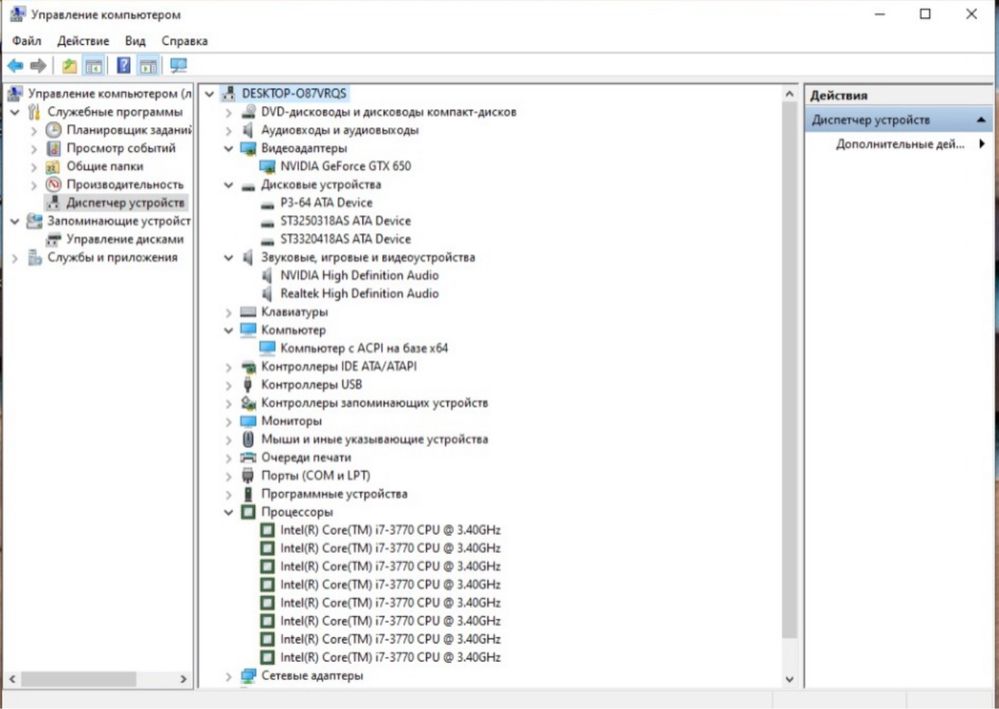Screen dimensions: 999x709
Task: Click the Контроллеры USB icon
Action: [248, 385]
